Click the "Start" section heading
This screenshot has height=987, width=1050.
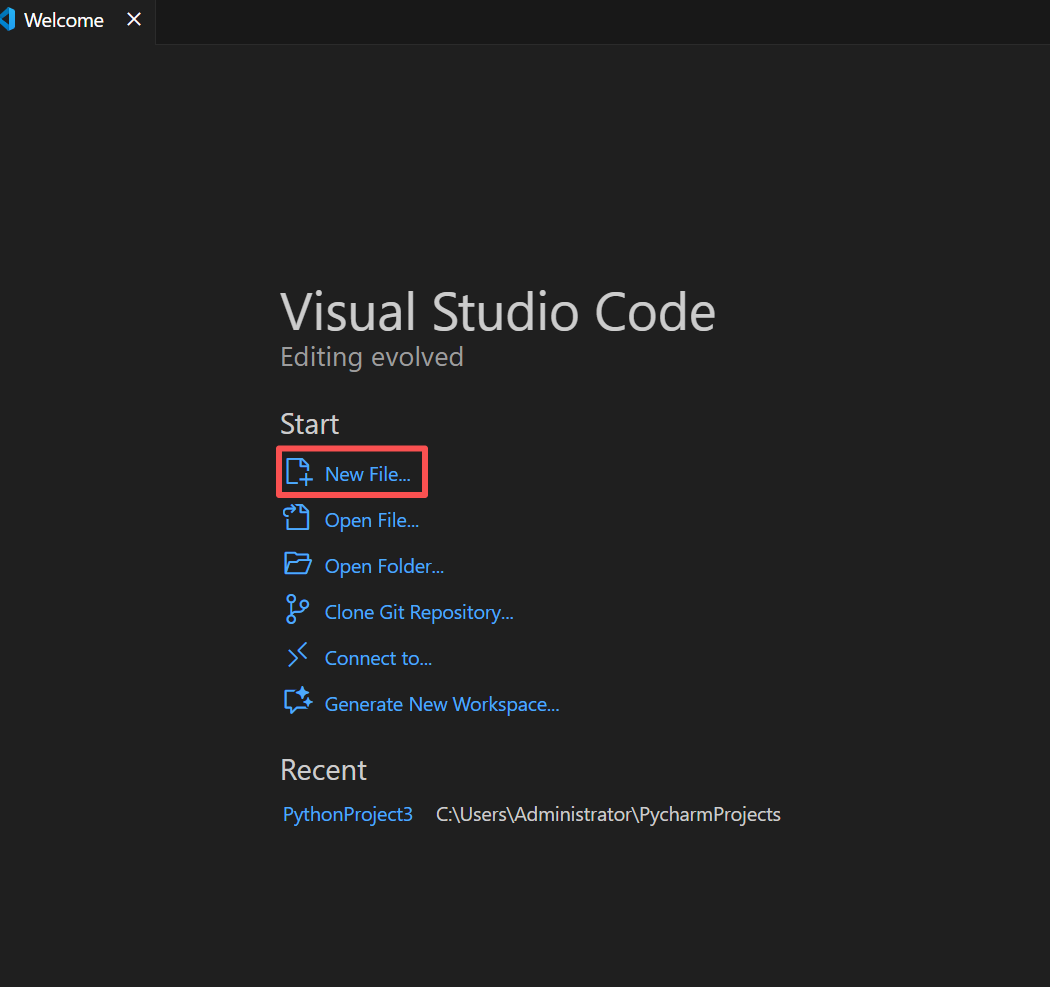pos(309,424)
